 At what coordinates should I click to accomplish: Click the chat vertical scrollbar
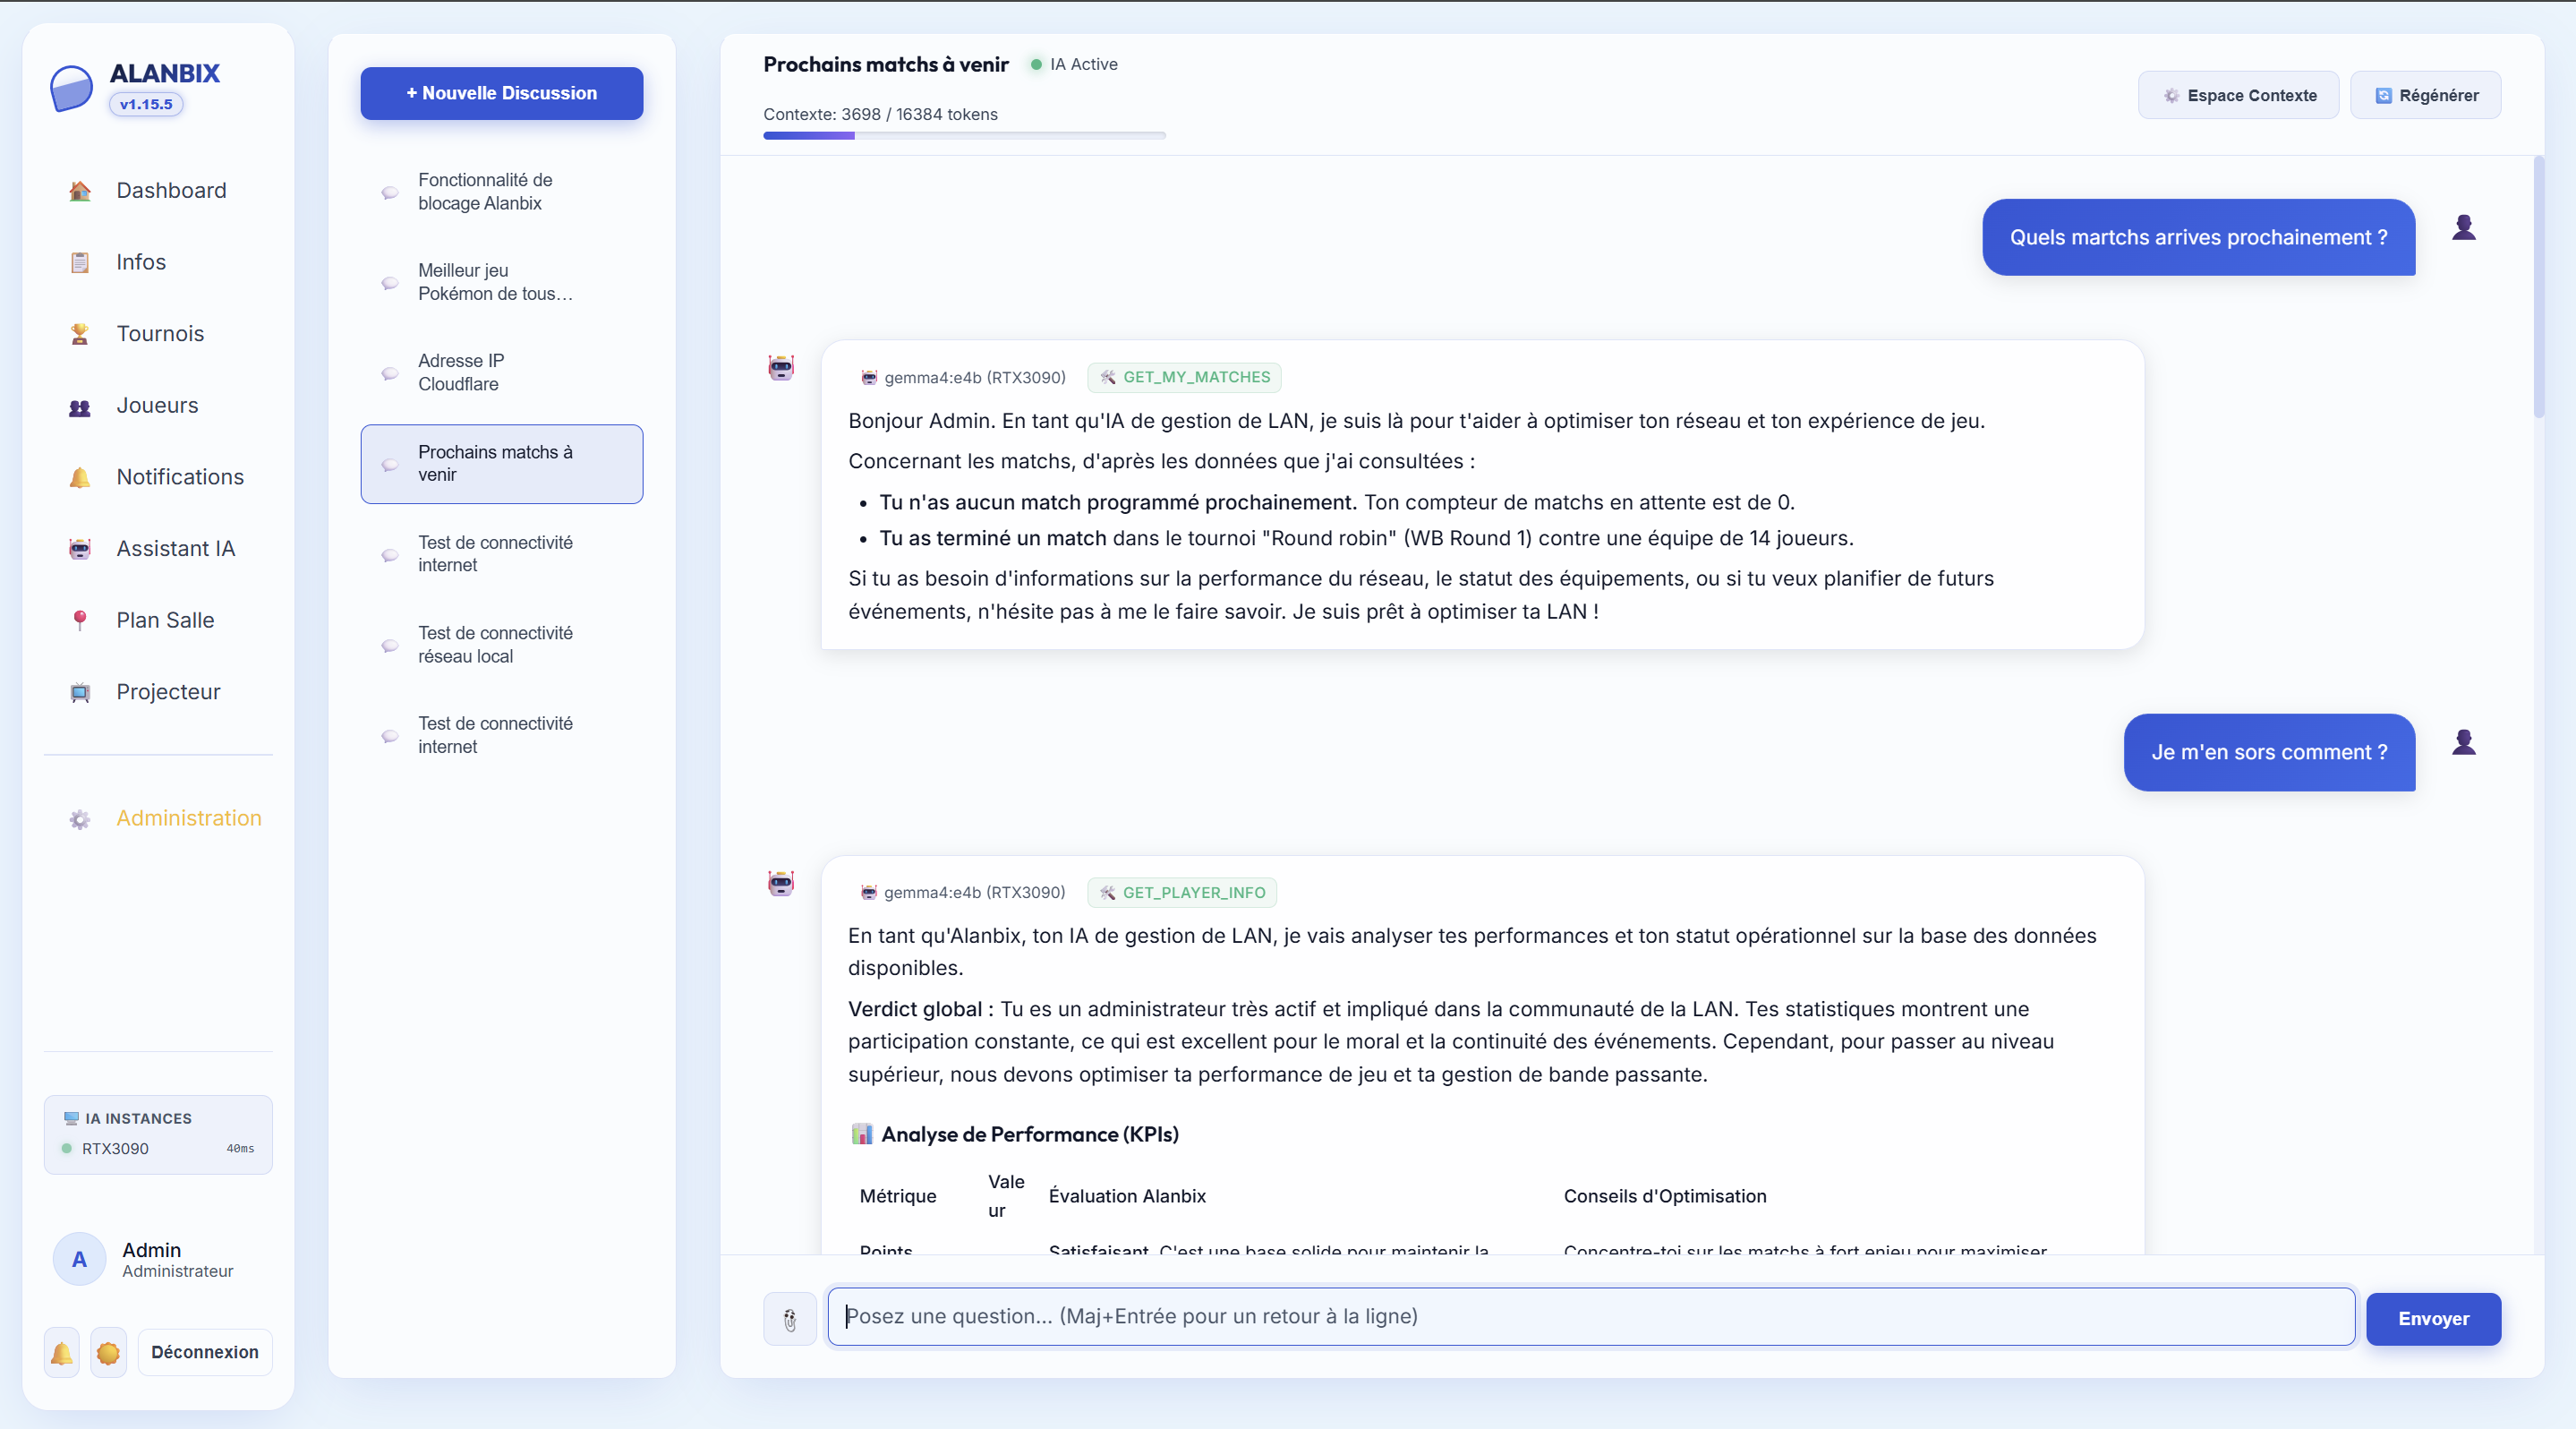2538,287
